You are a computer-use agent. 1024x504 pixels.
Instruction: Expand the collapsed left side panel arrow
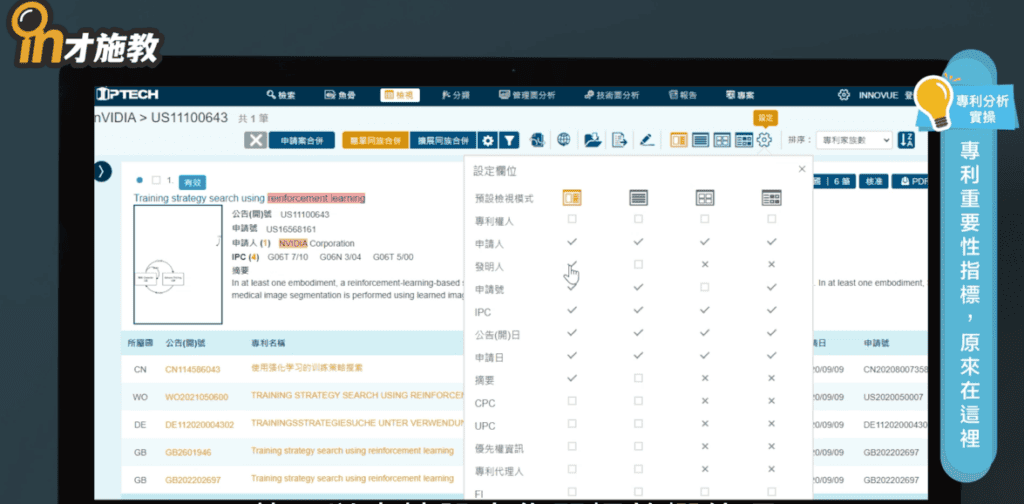click(103, 171)
